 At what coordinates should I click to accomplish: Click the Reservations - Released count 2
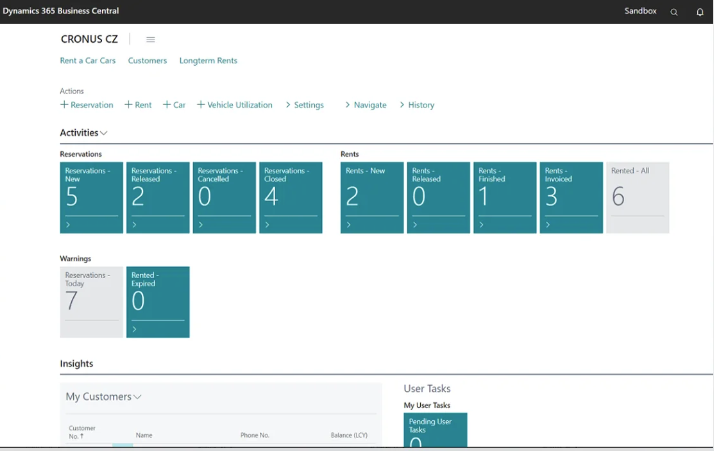tap(138, 197)
